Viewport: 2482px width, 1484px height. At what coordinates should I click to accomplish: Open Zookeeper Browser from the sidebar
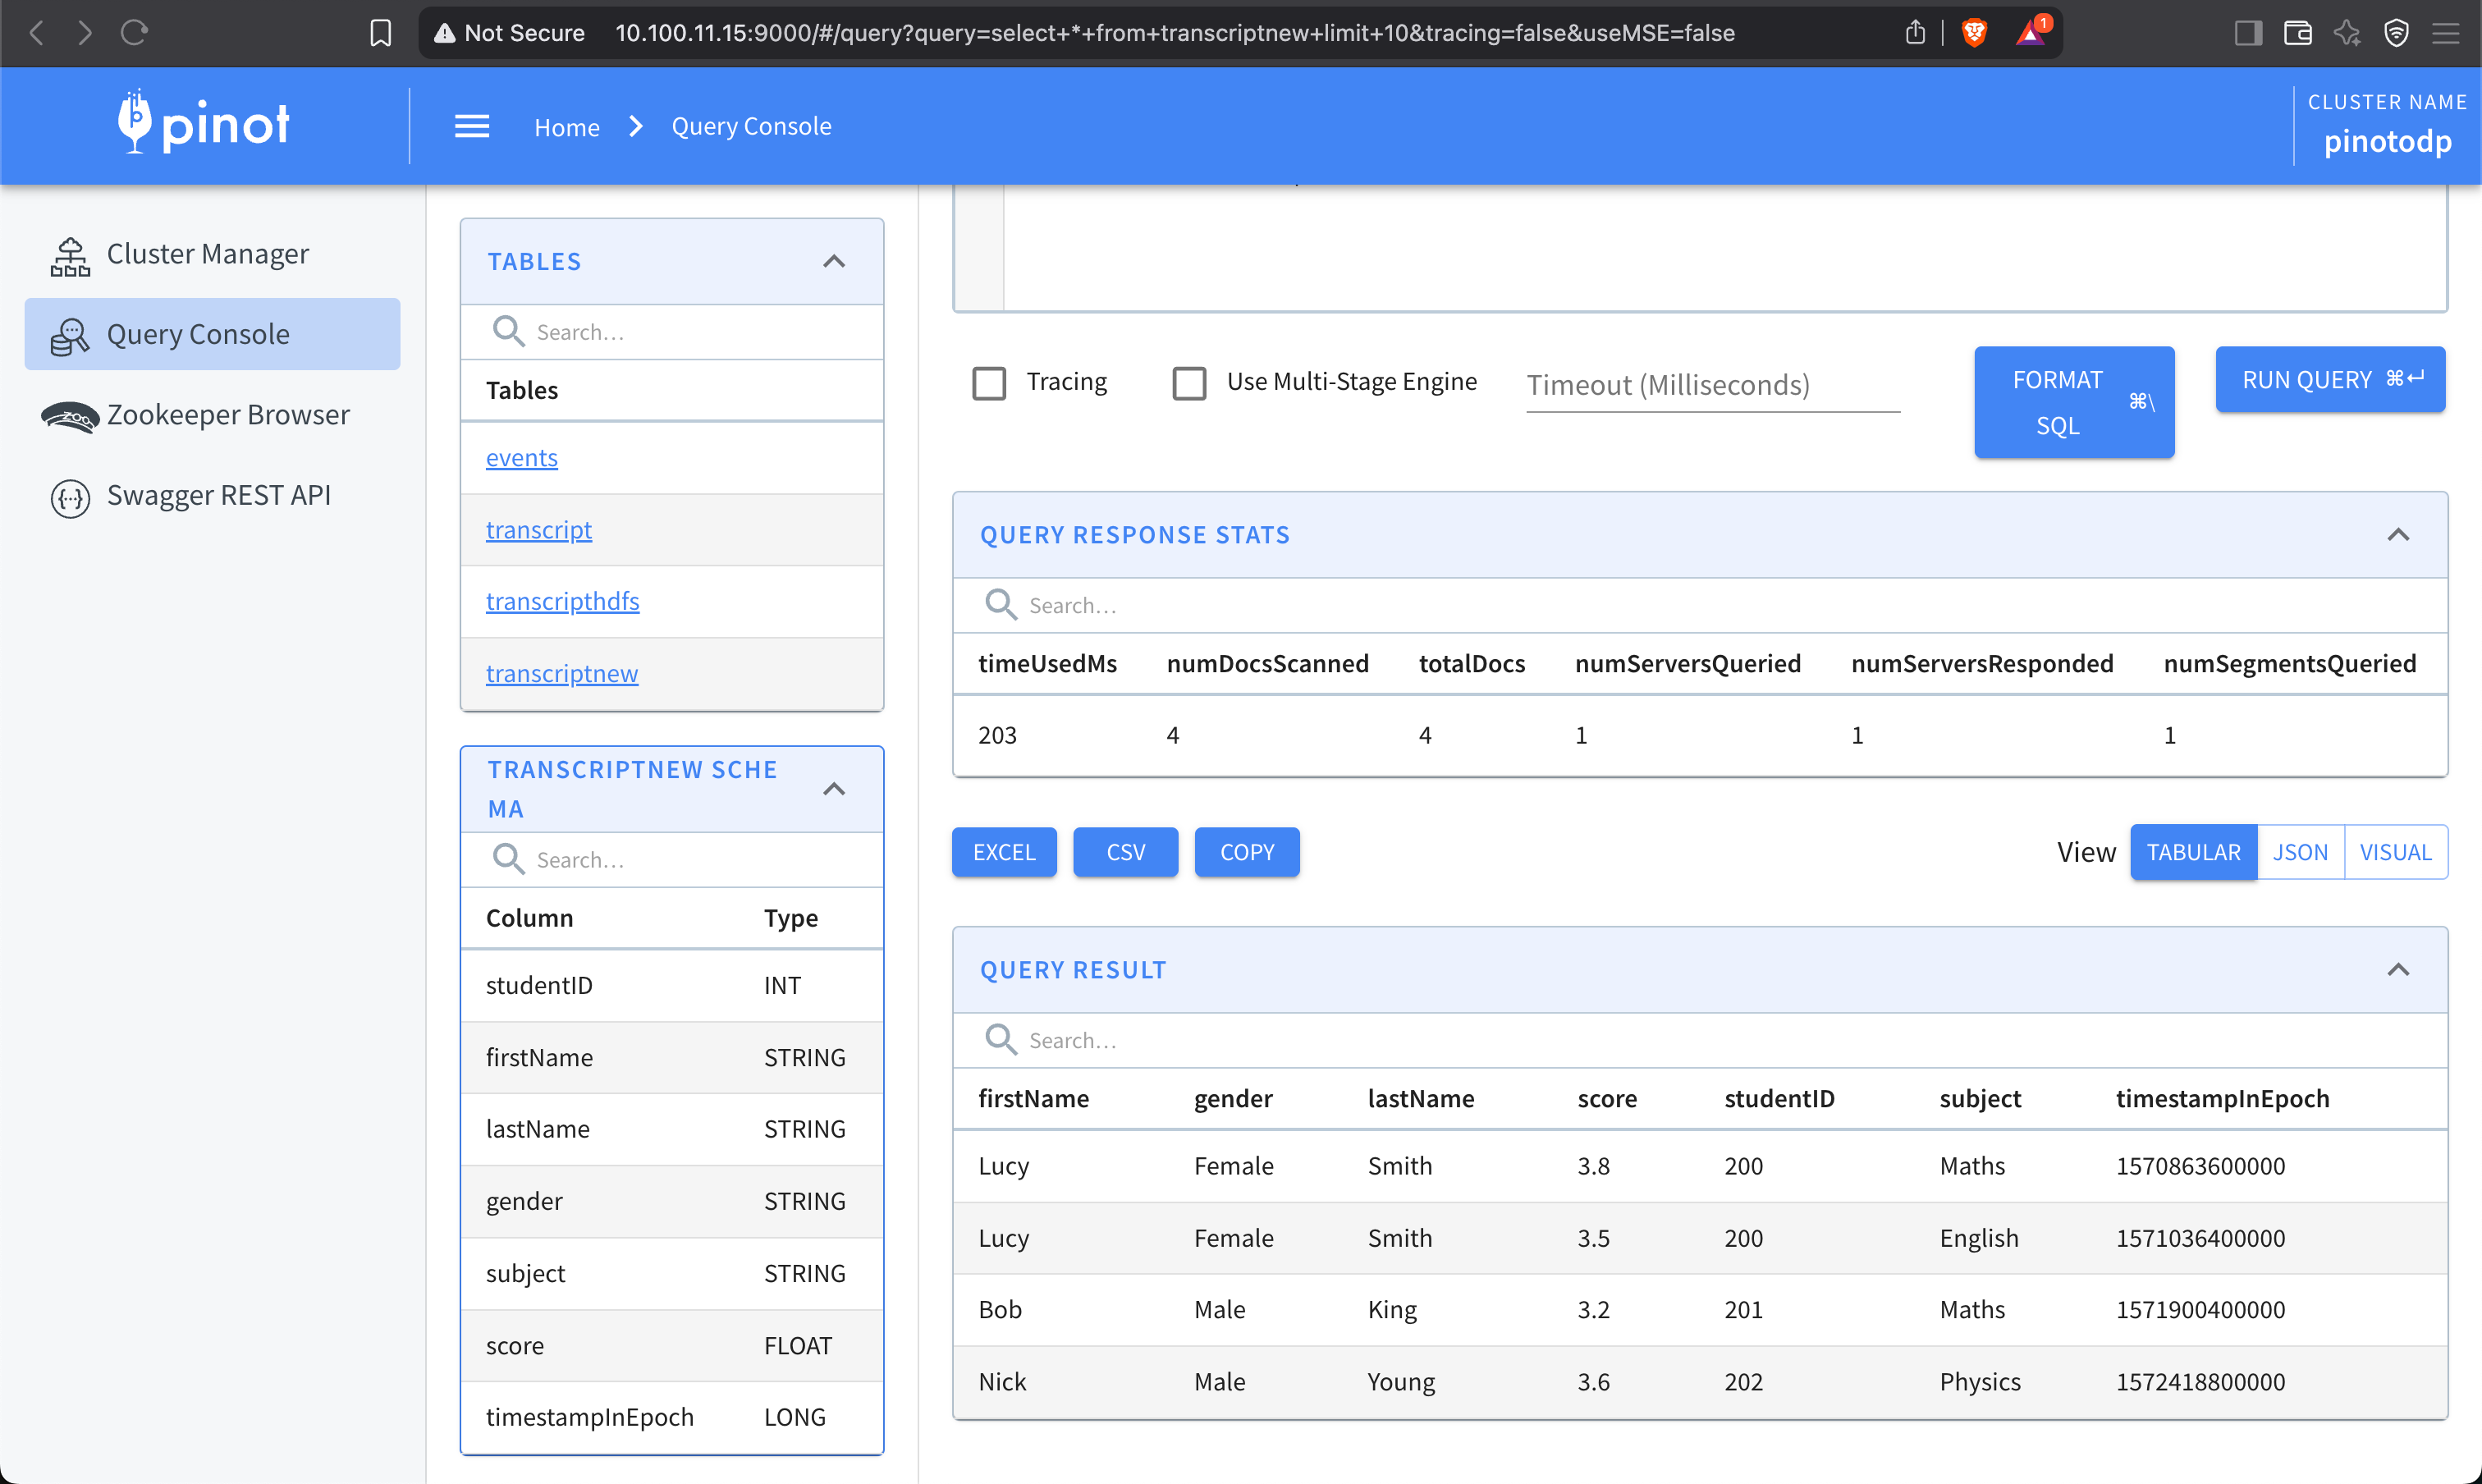tap(212, 415)
